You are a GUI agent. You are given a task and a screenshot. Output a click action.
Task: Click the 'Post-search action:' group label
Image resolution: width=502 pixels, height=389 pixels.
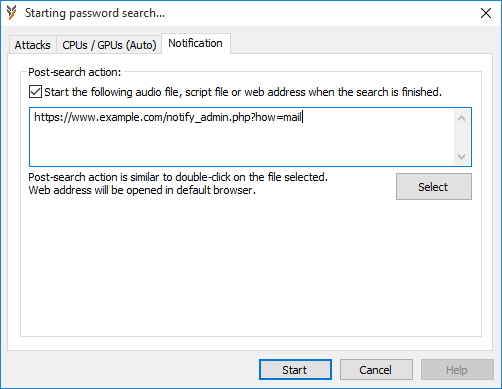tap(75, 72)
